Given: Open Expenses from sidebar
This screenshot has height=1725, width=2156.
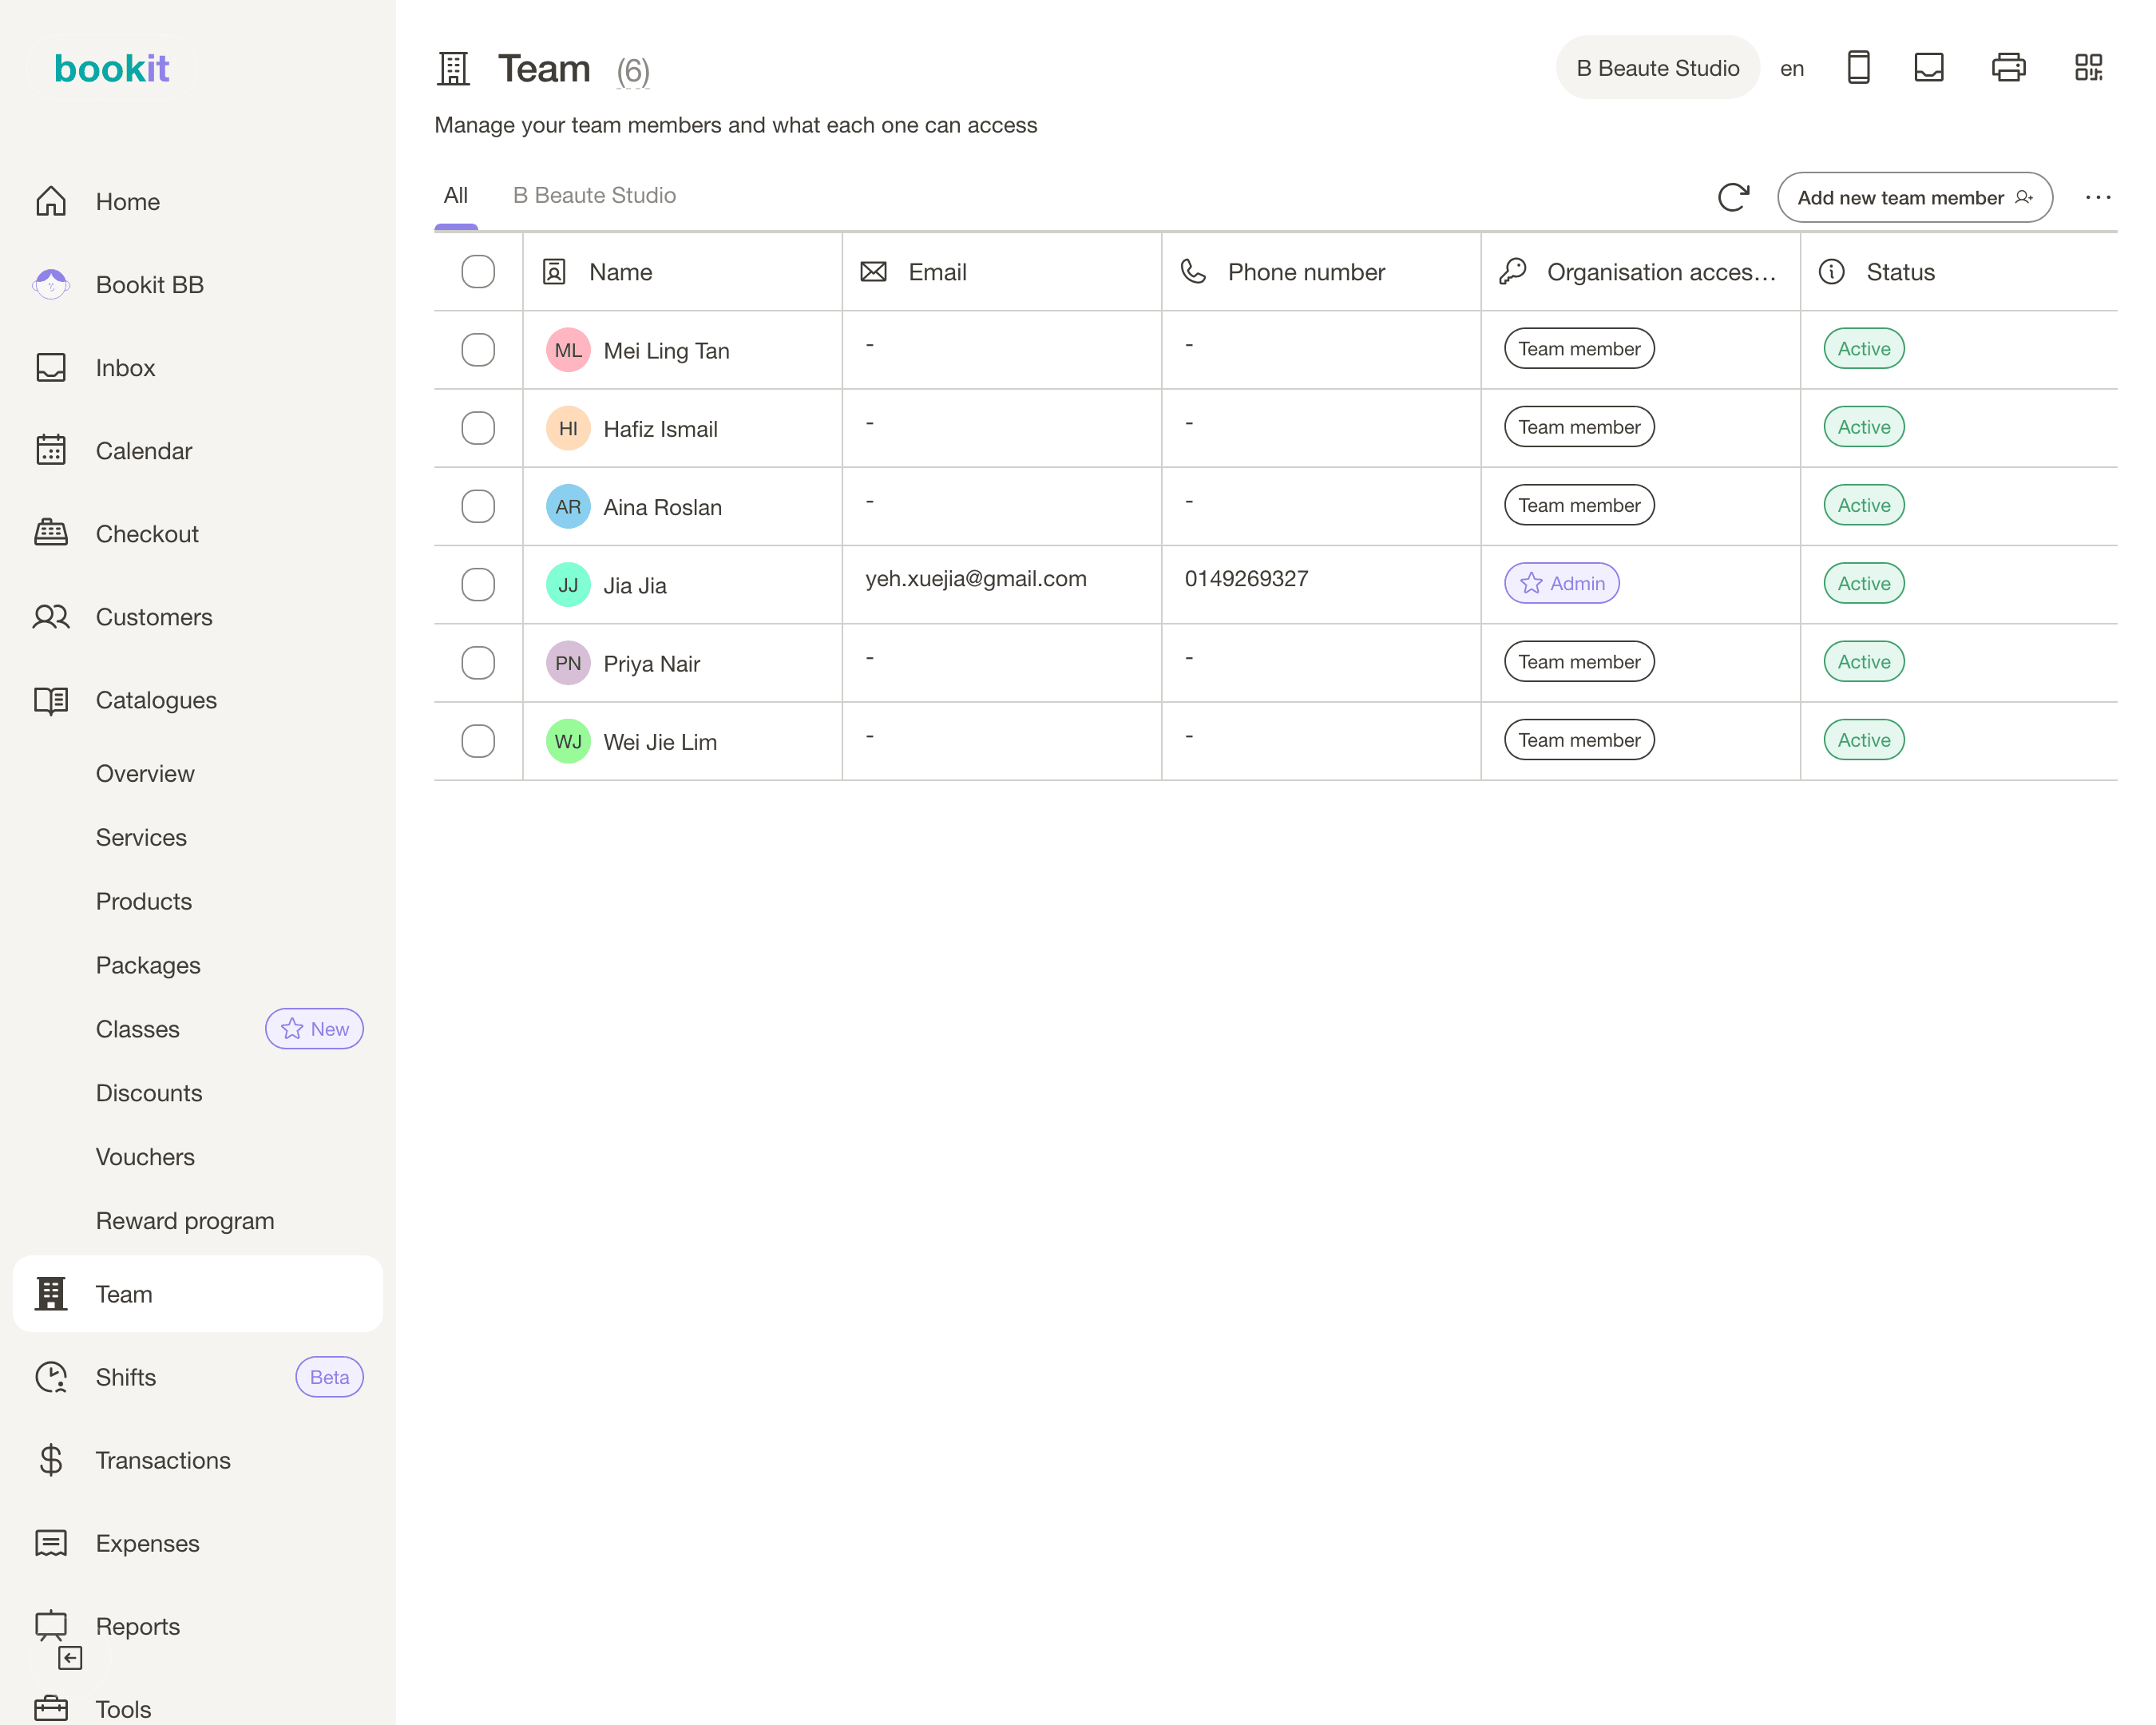Looking at the screenshot, I should click(198, 1543).
